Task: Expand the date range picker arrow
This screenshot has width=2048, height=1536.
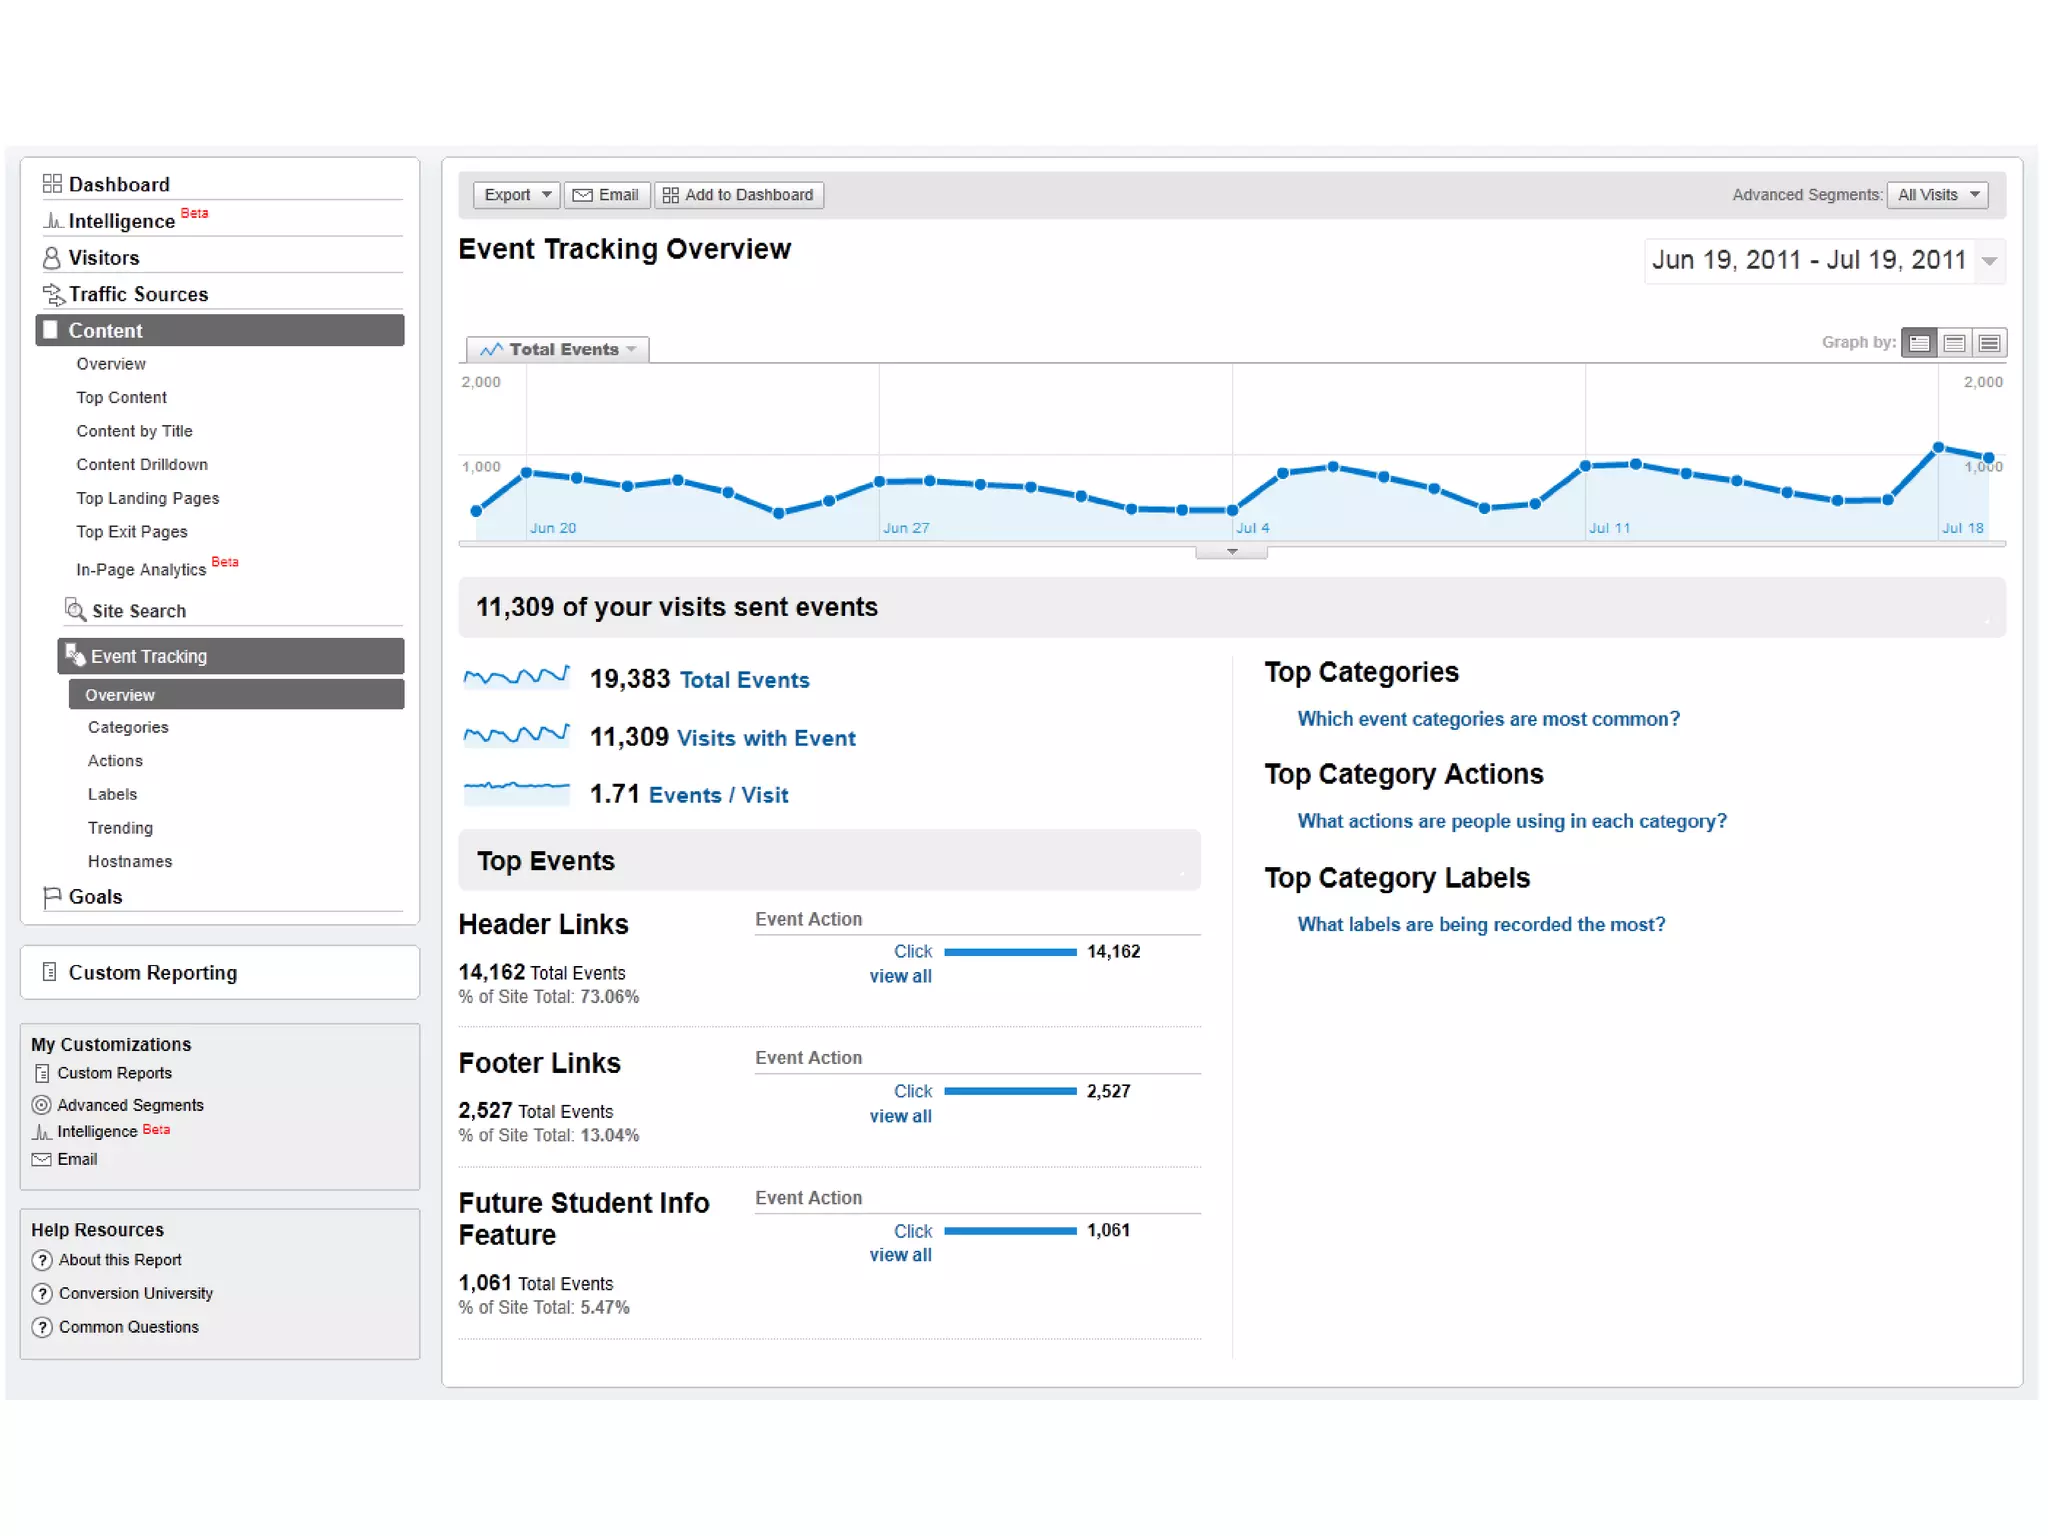Action: point(1989,261)
